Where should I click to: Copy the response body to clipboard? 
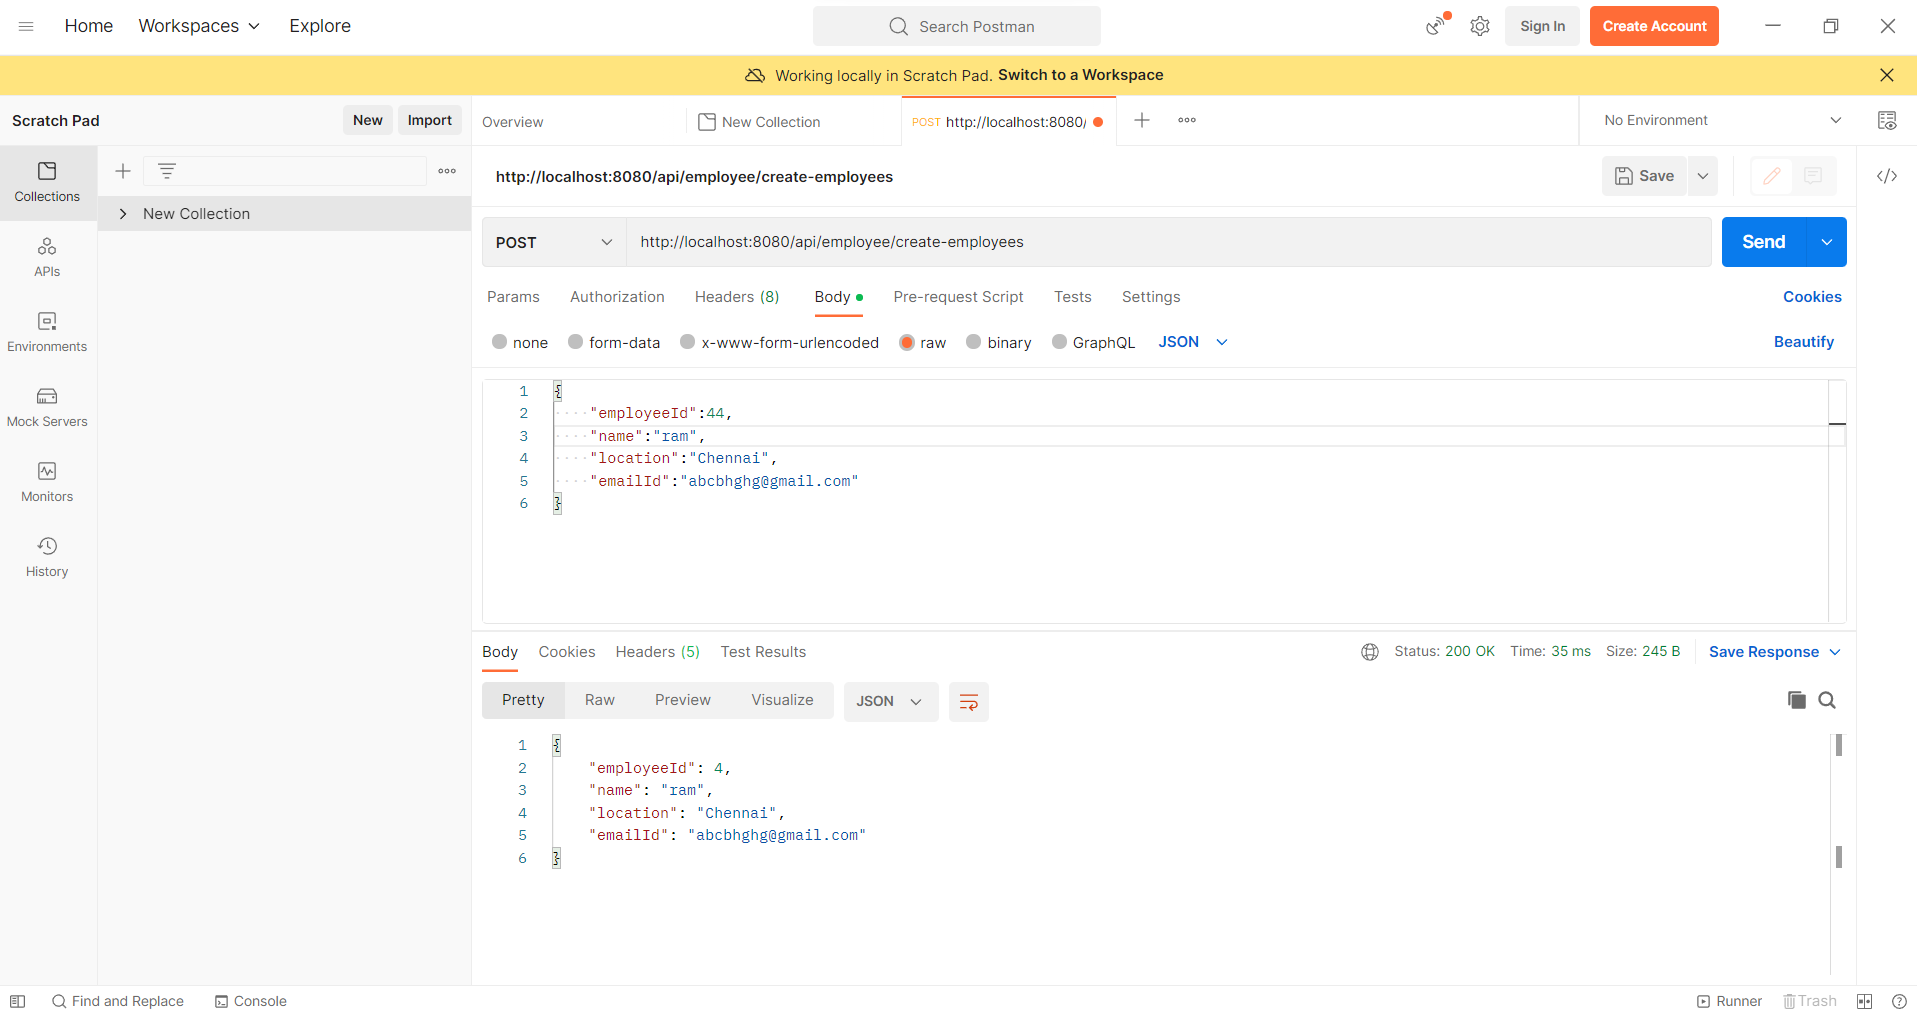(1797, 700)
